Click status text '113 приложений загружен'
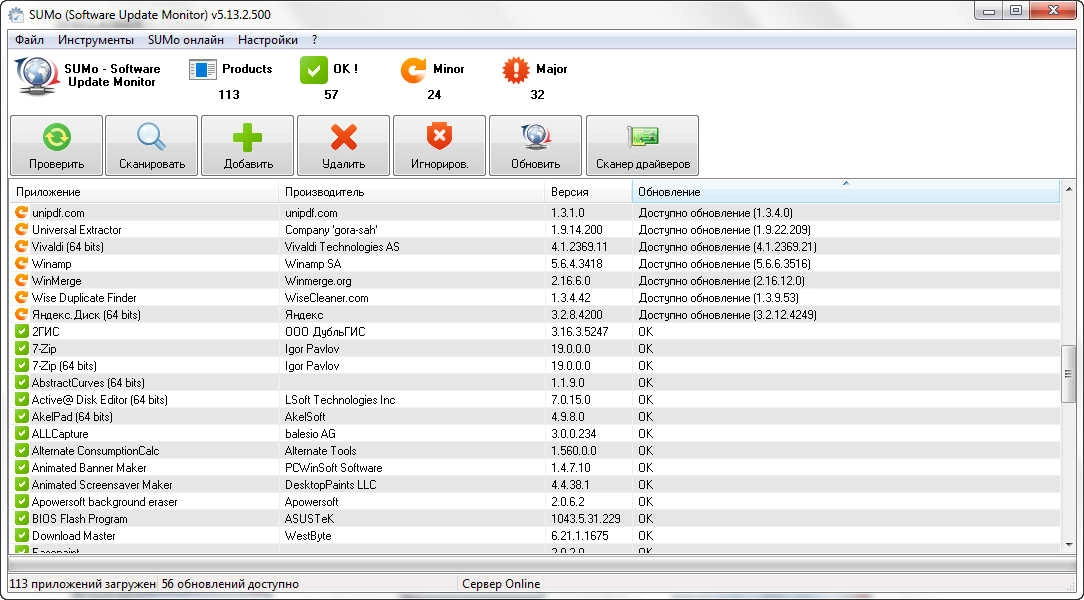This screenshot has height=600, width=1084. point(82,583)
